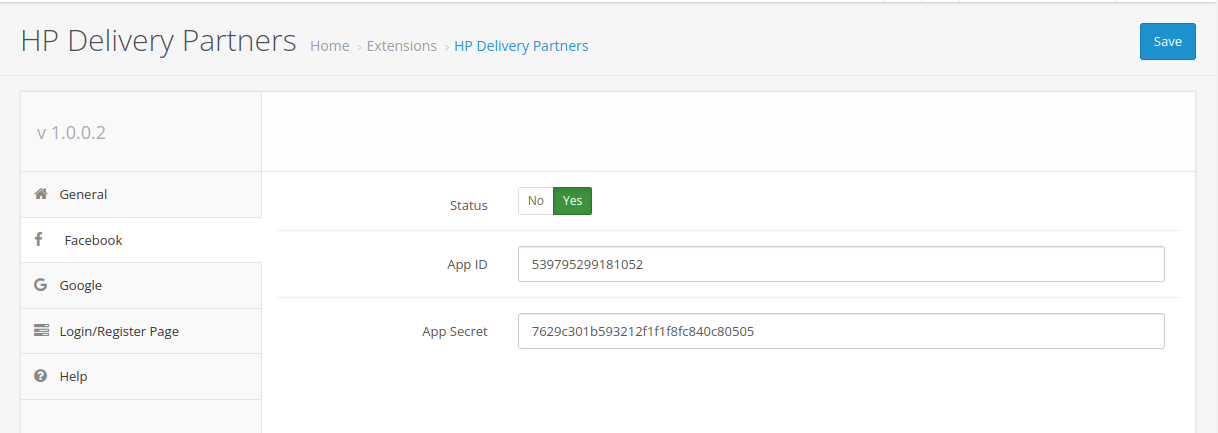Switch to the Google tab label
Screen dimensions: 1218x433
[81, 285]
